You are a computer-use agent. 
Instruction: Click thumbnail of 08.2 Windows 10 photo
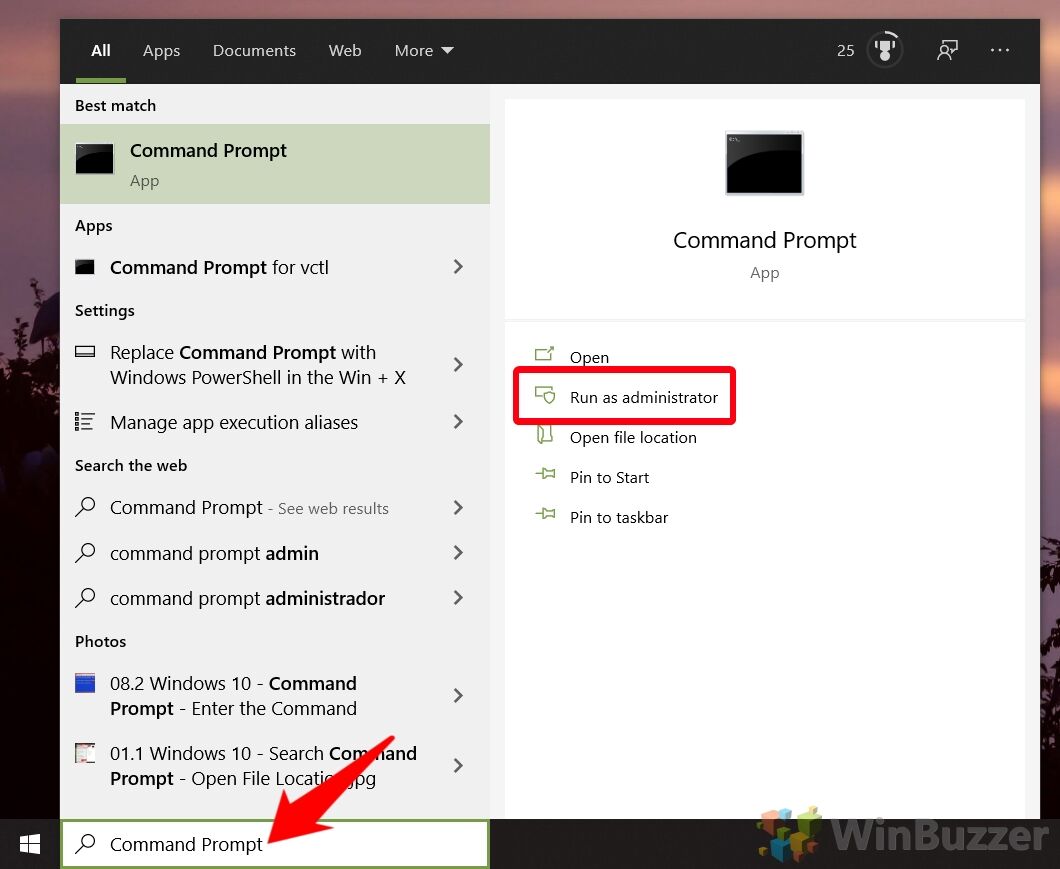pos(85,683)
